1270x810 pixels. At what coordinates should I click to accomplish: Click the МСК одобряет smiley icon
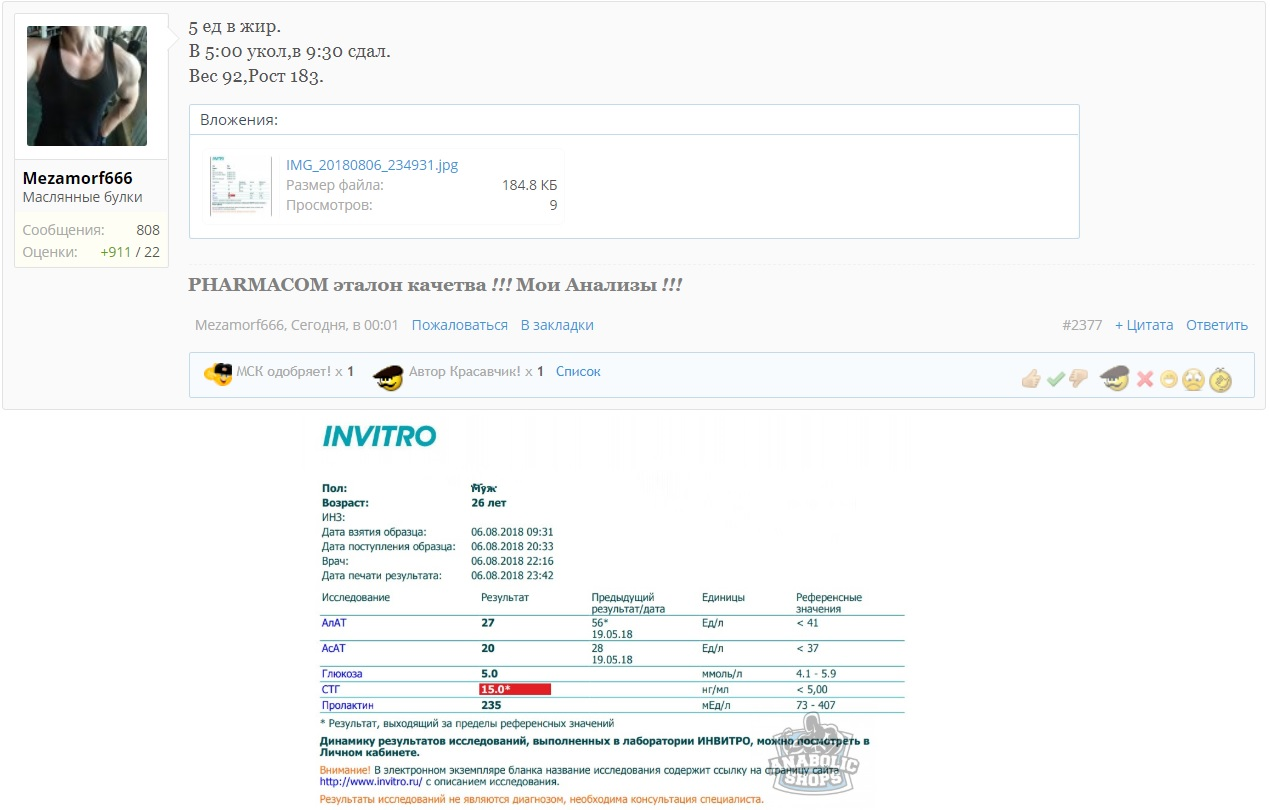217,374
